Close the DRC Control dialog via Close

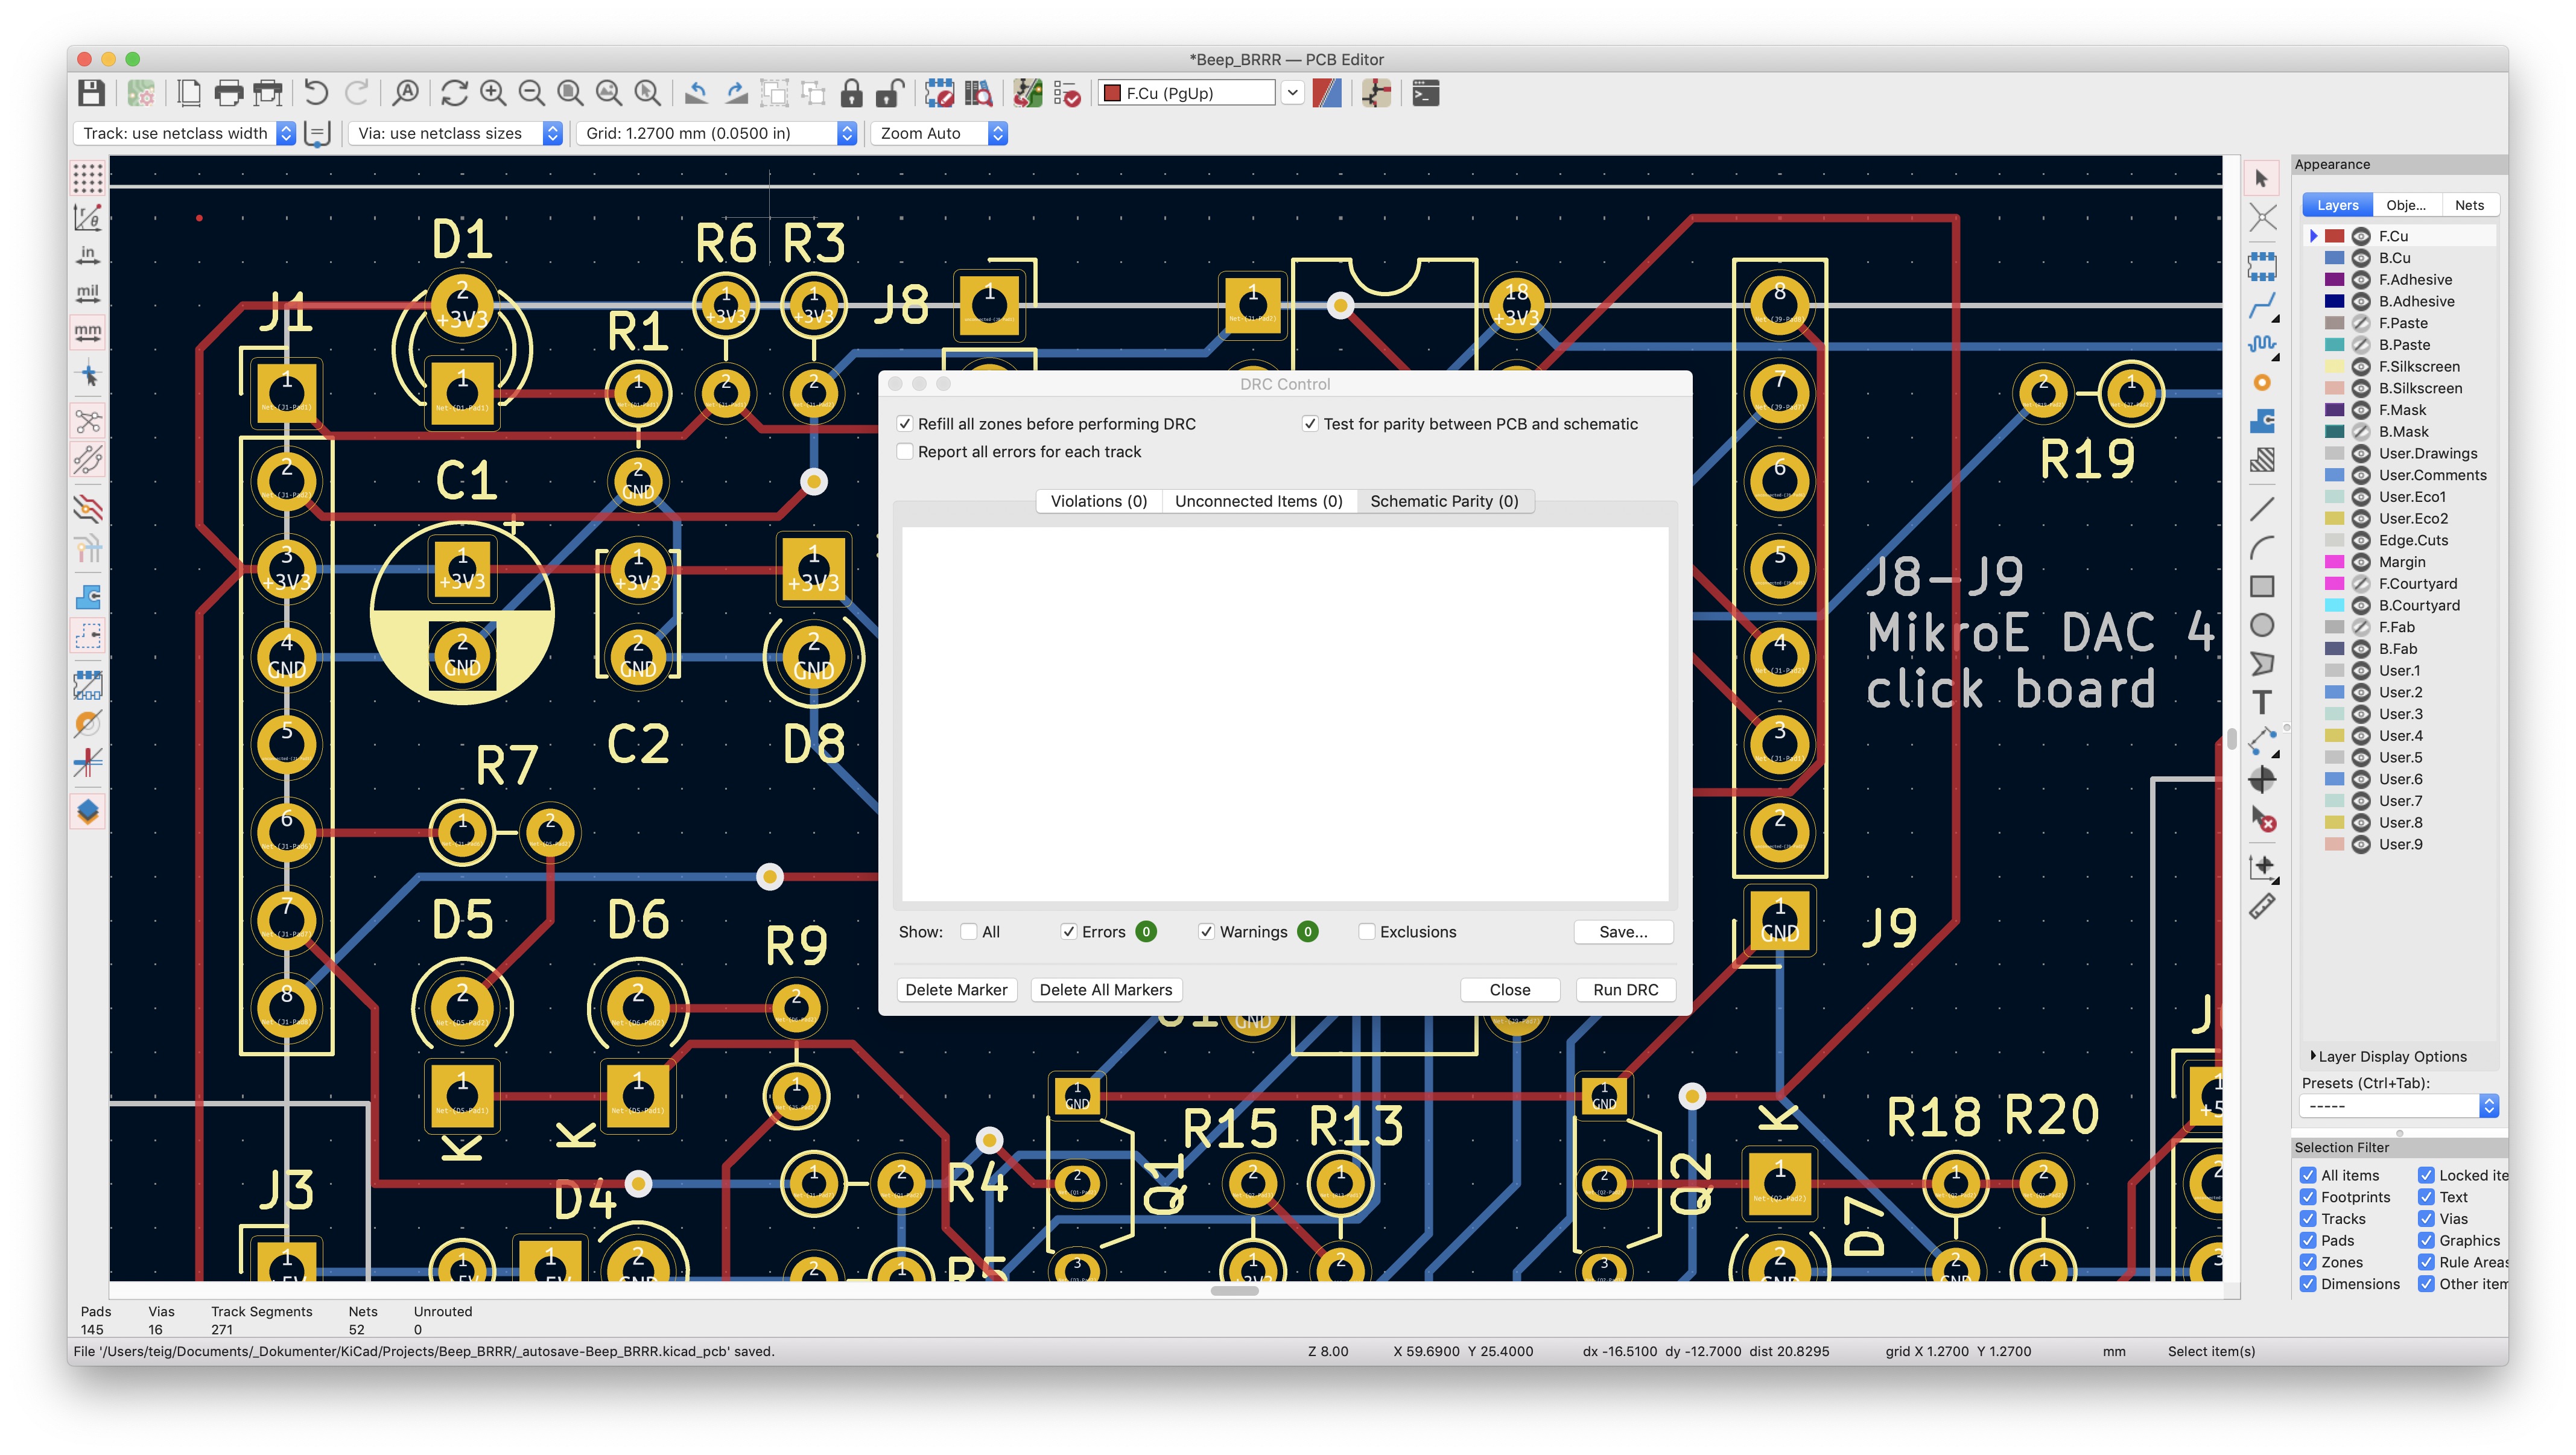coord(1510,990)
